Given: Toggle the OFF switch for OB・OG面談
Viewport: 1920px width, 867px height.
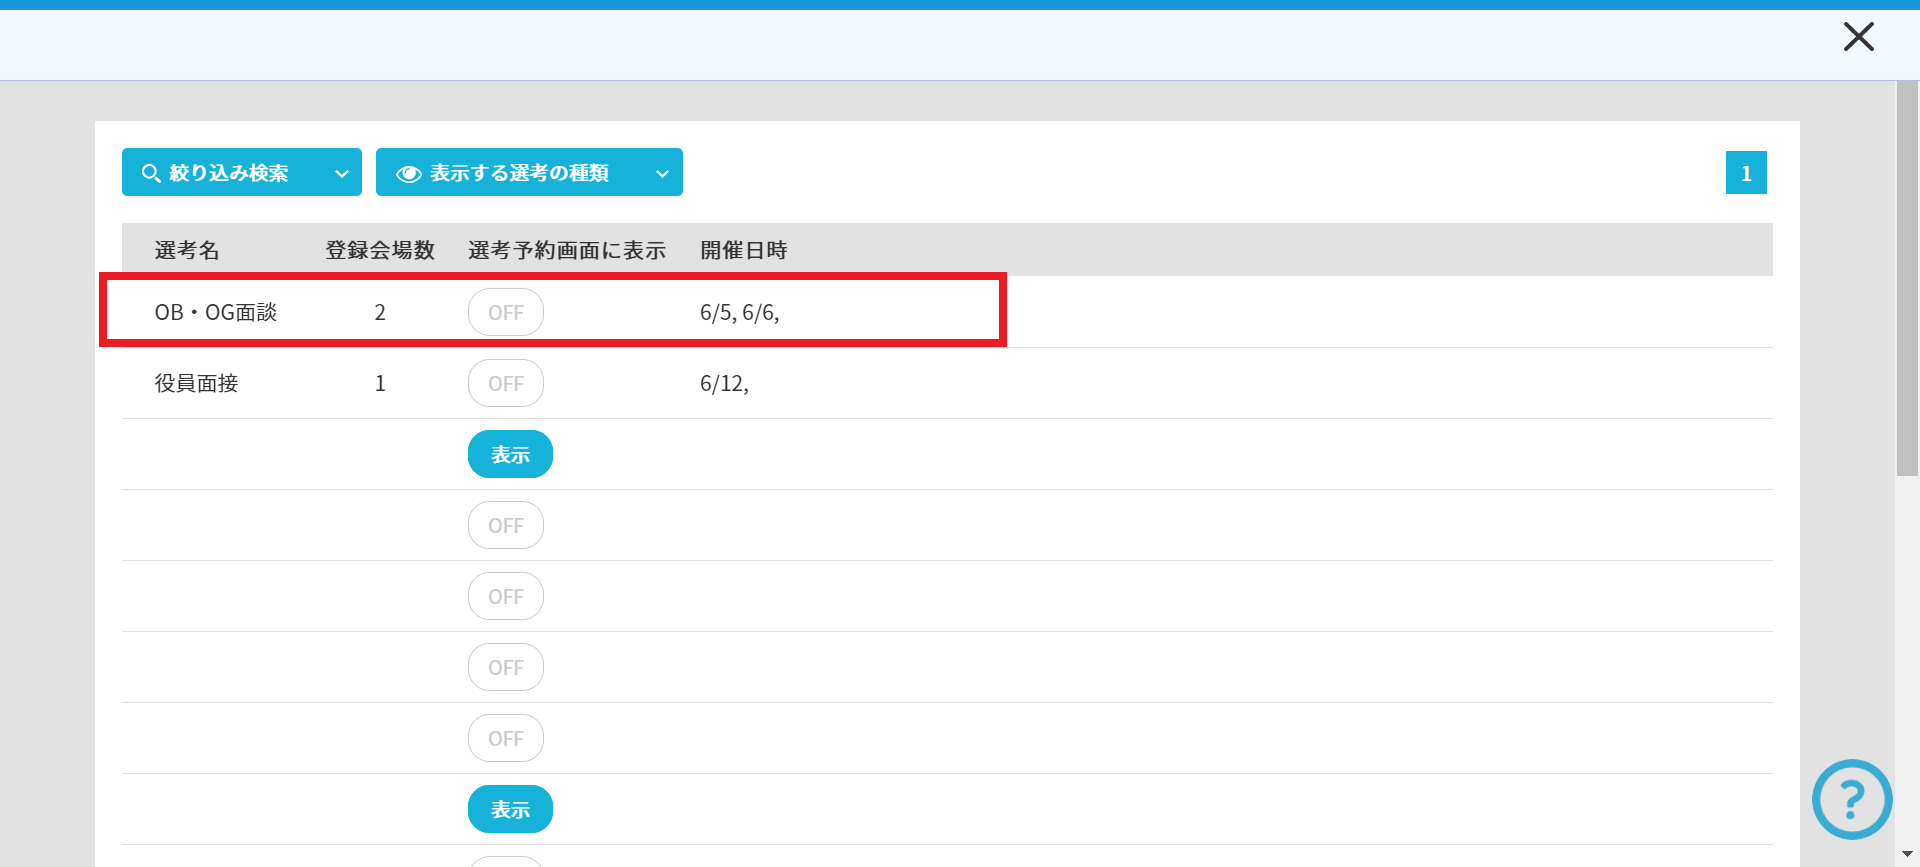Looking at the screenshot, I should click(x=506, y=312).
